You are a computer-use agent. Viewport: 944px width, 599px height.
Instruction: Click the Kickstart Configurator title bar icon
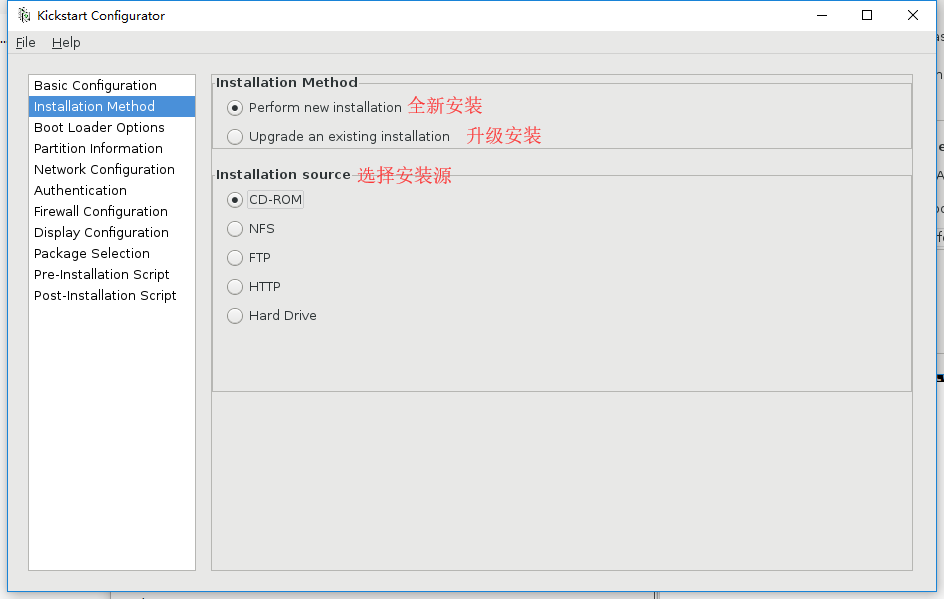(23, 15)
